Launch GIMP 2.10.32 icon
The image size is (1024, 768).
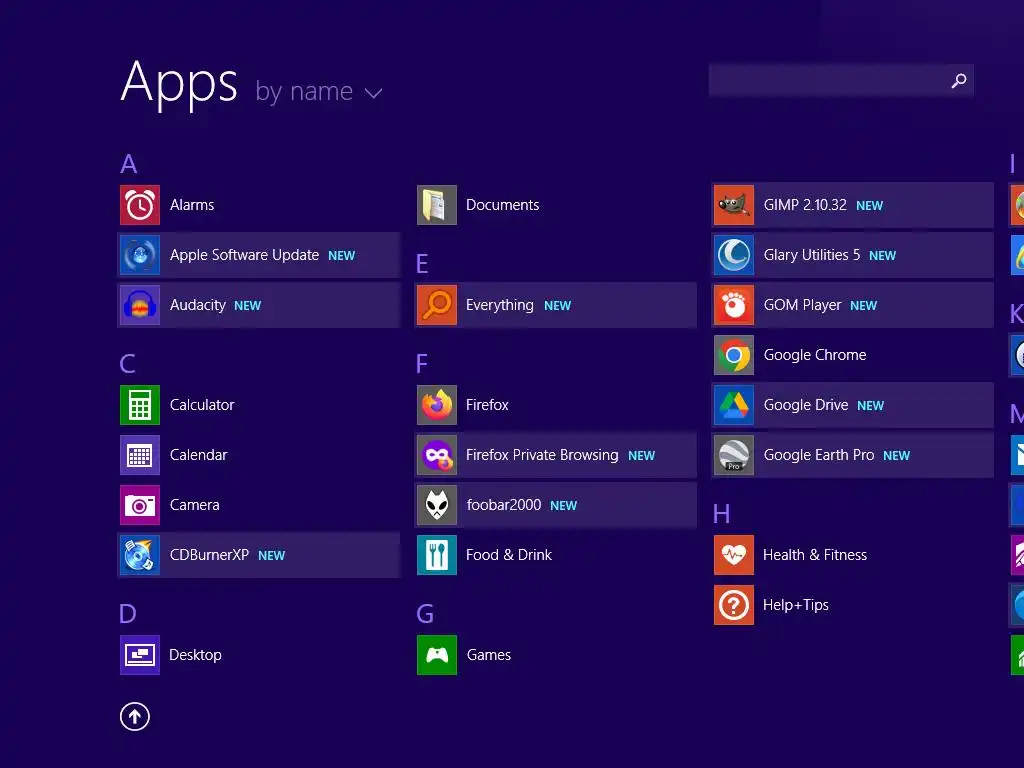pyautogui.click(x=734, y=205)
